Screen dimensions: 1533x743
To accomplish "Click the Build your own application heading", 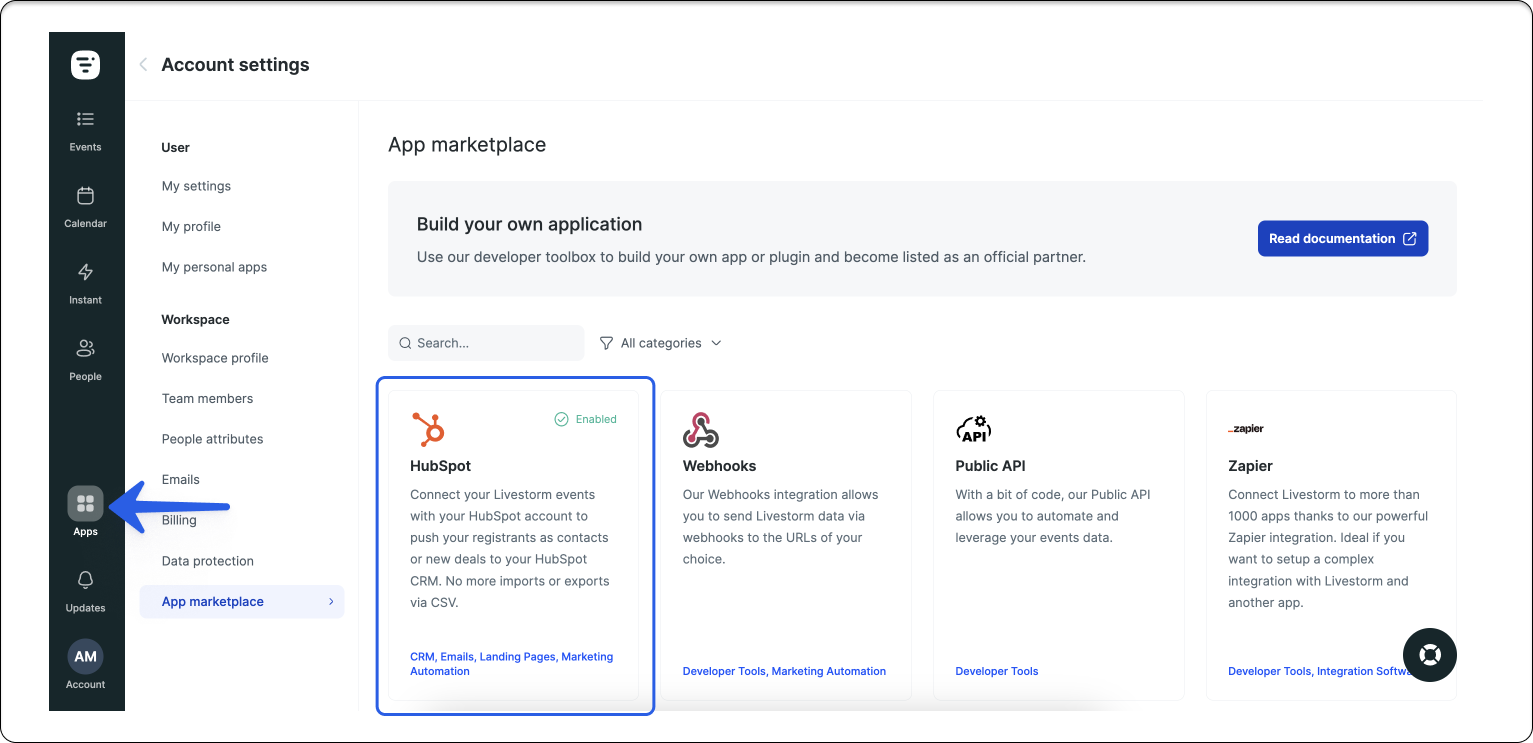I will 529,224.
